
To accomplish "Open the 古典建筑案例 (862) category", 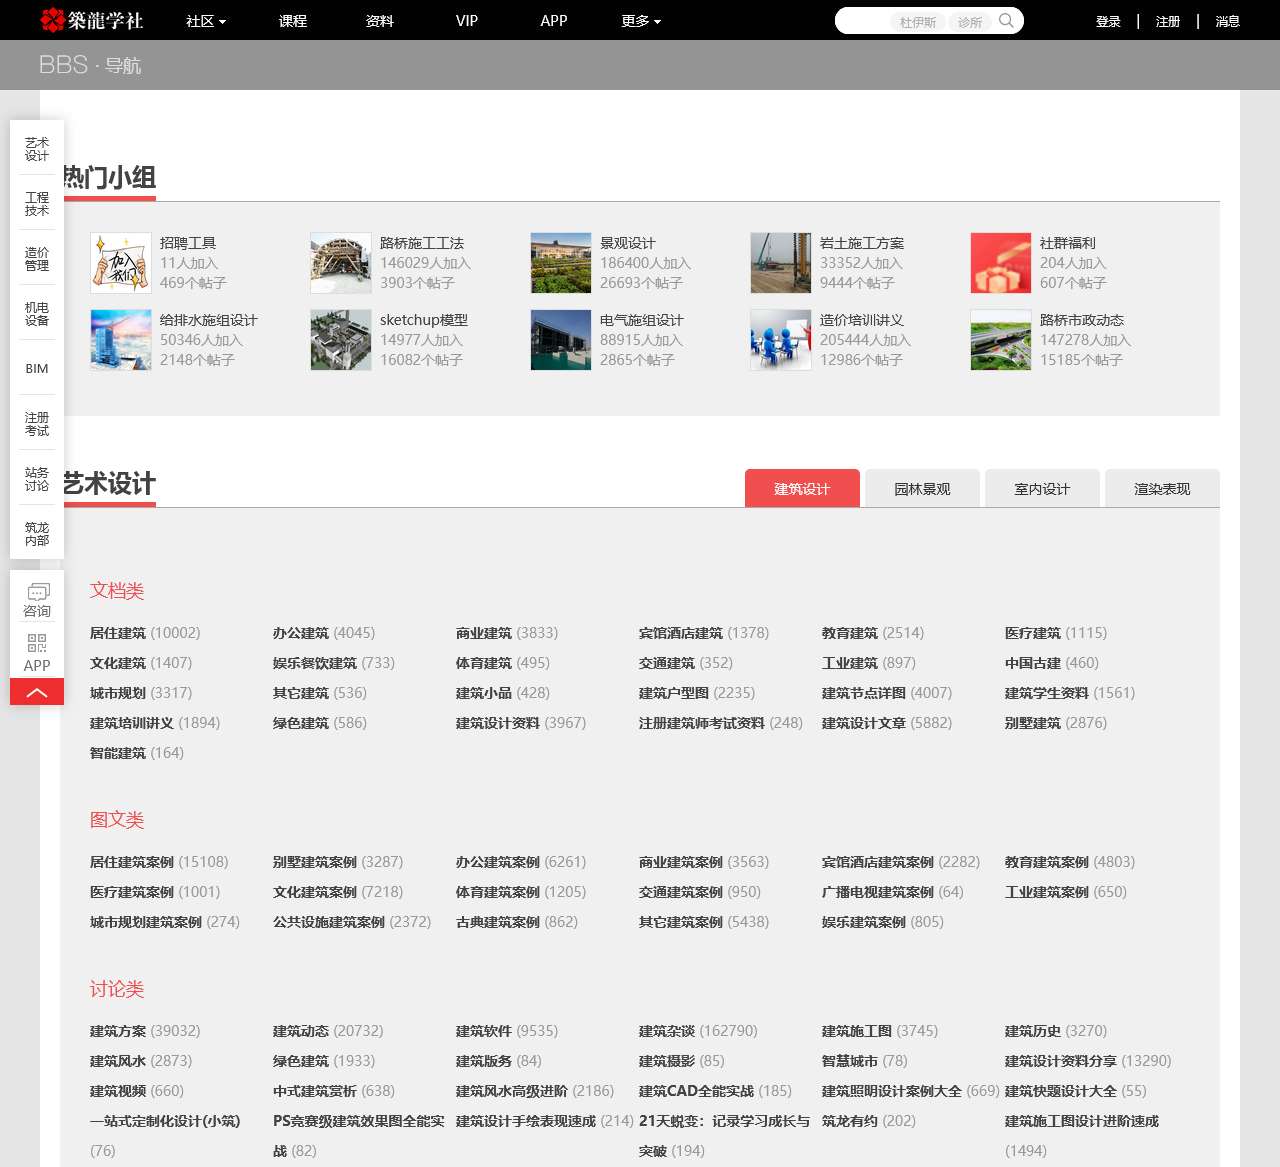I will pyautogui.click(x=517, y=922).
